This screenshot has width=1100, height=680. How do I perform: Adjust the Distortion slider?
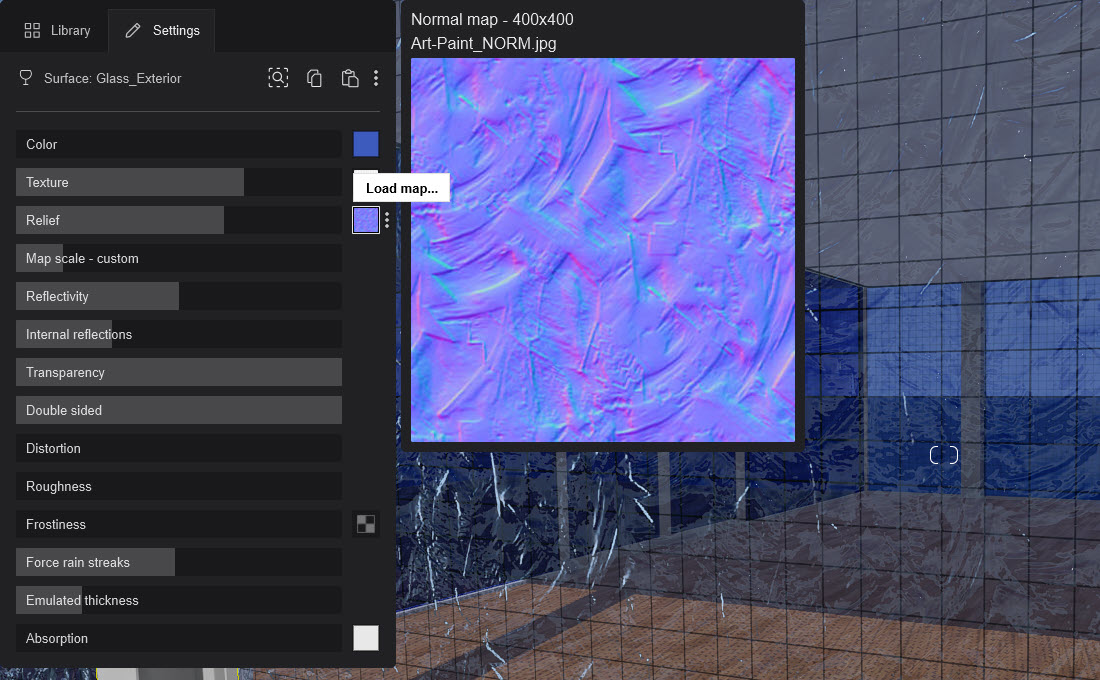pyautogui.click(x=179, y=448)
